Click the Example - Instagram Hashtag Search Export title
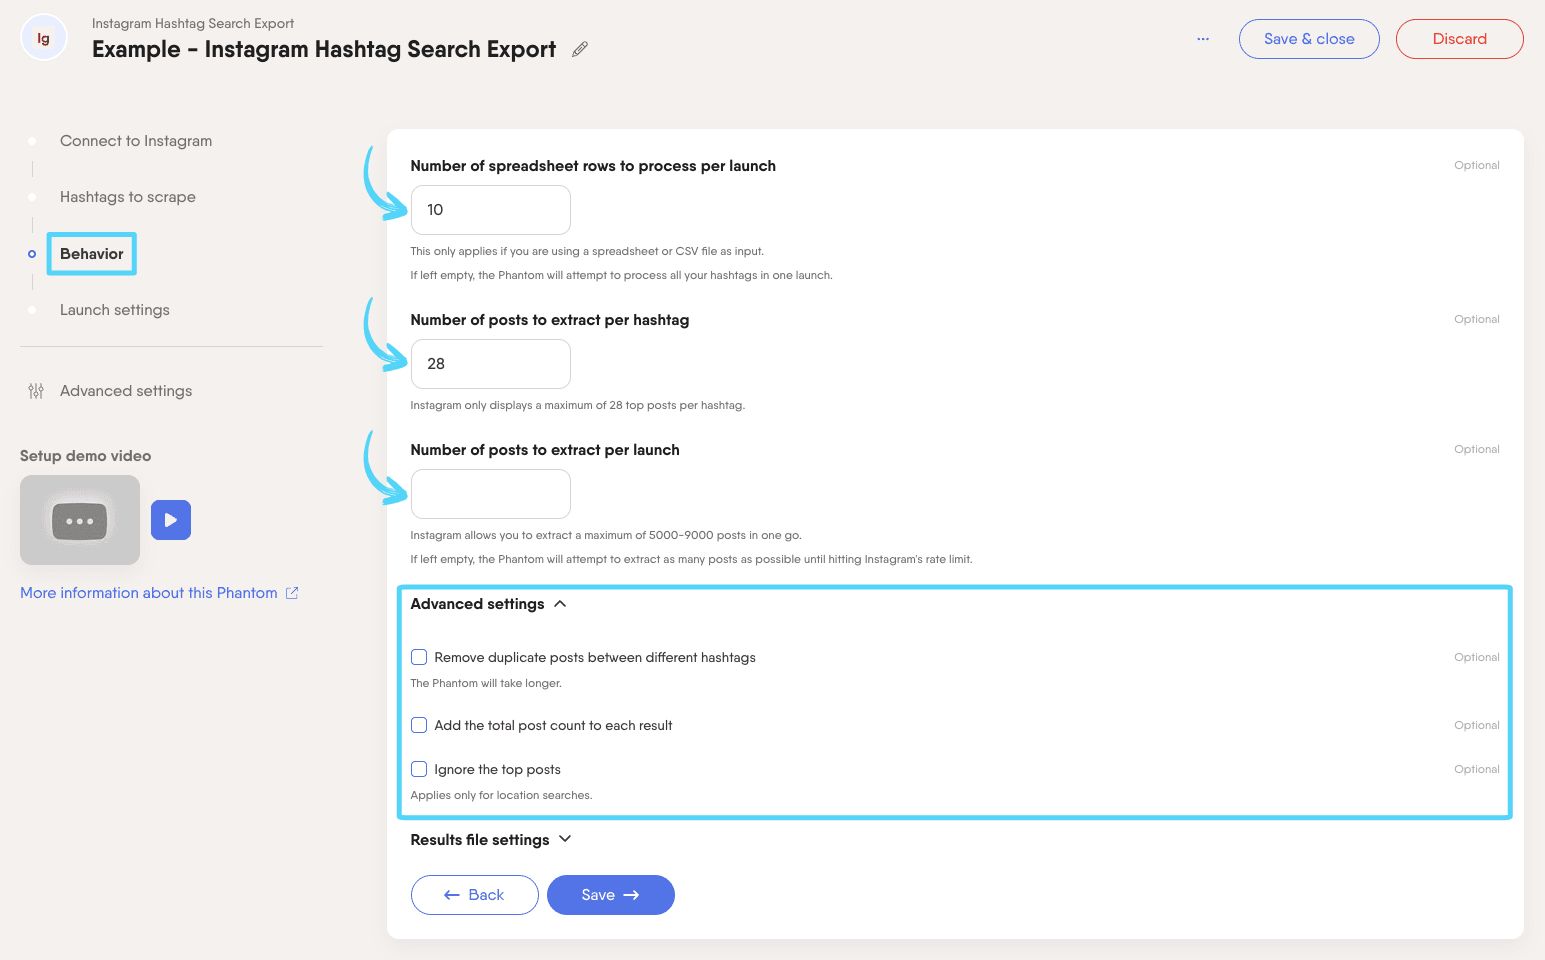Image resolution: width=1545 pixels, height=960 pixels. coord(324,49)
